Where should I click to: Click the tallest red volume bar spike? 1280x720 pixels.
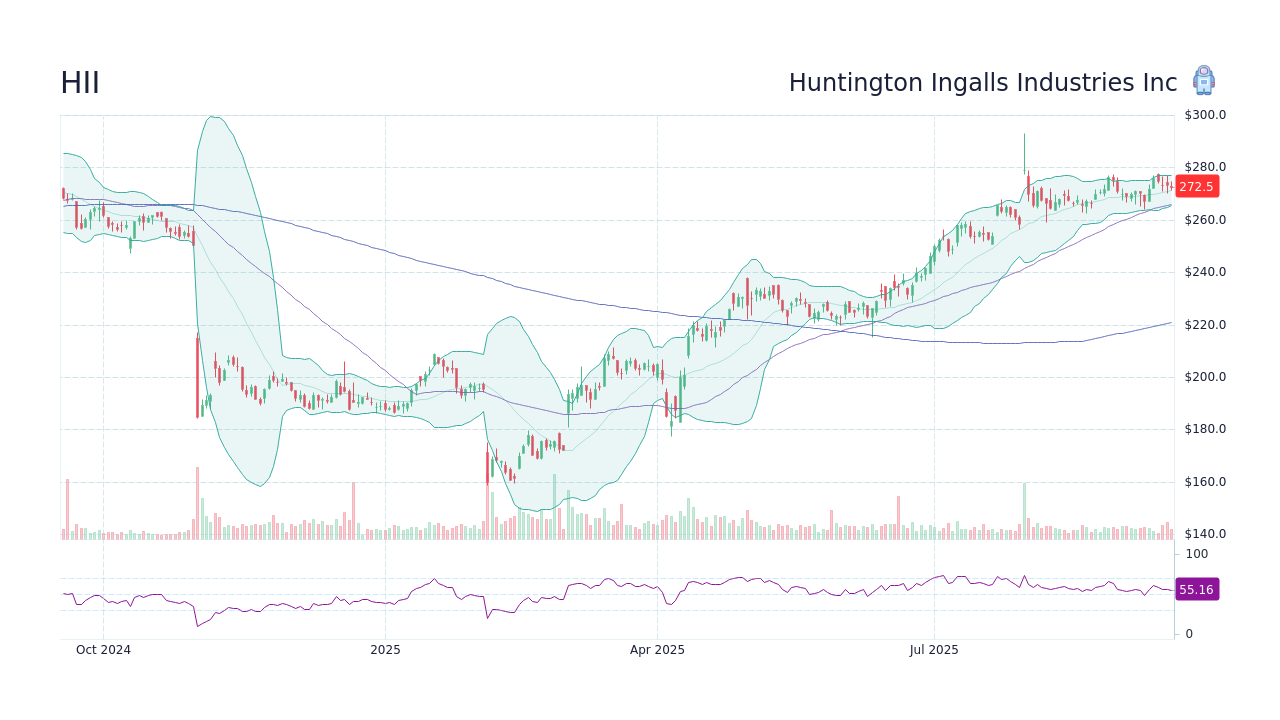(x=197, y=500)
